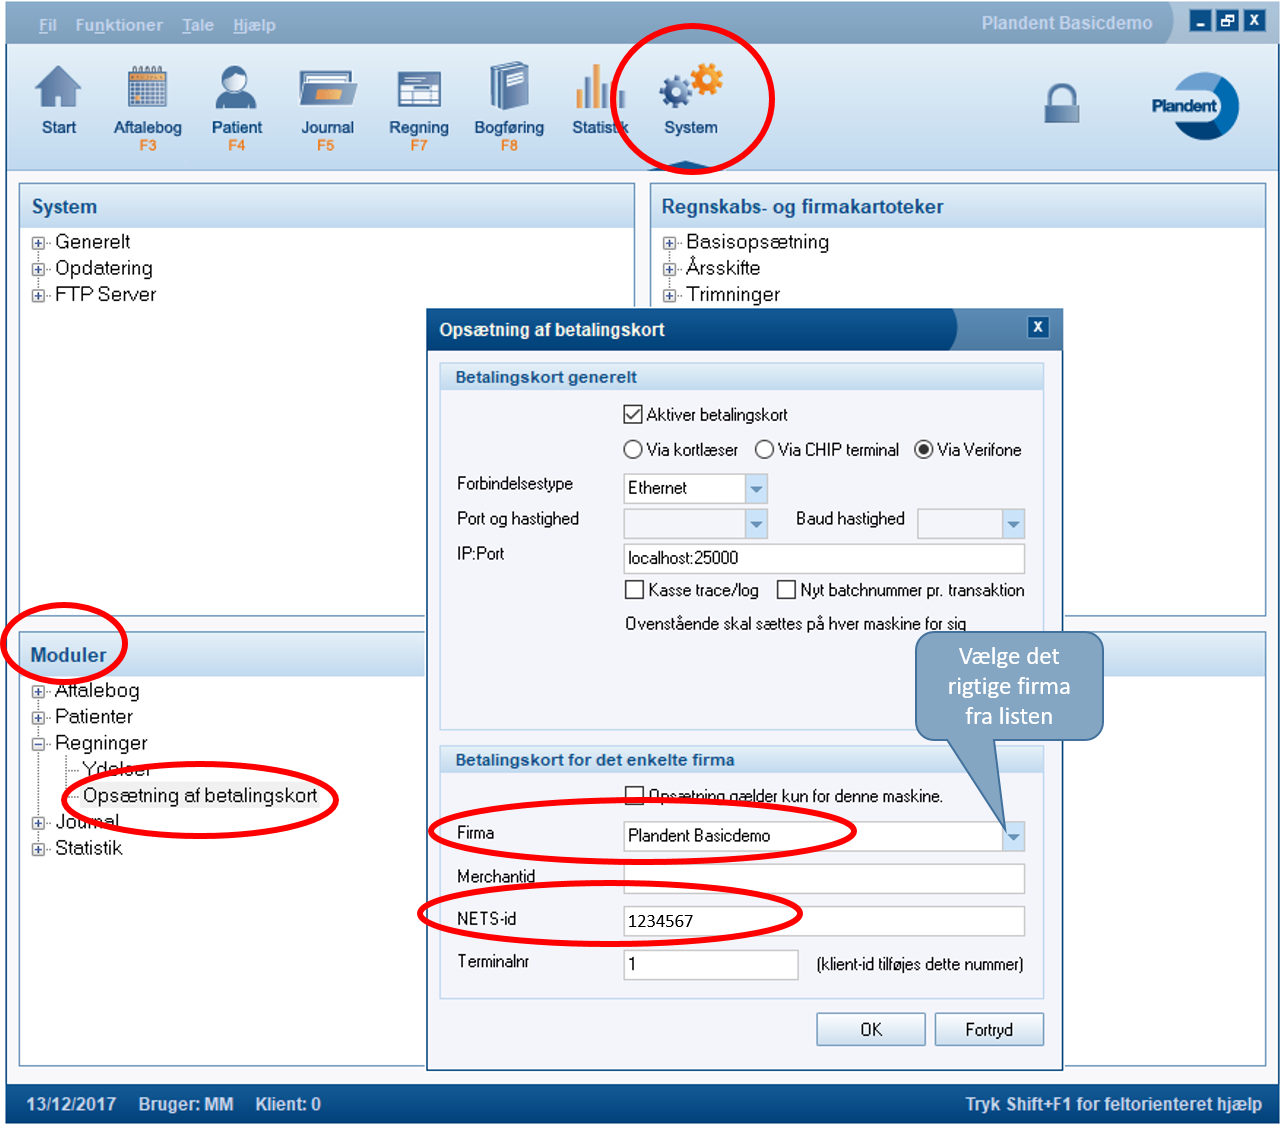Open the Patient module icon
The image size is (1281, 1125).
point(237,91)
